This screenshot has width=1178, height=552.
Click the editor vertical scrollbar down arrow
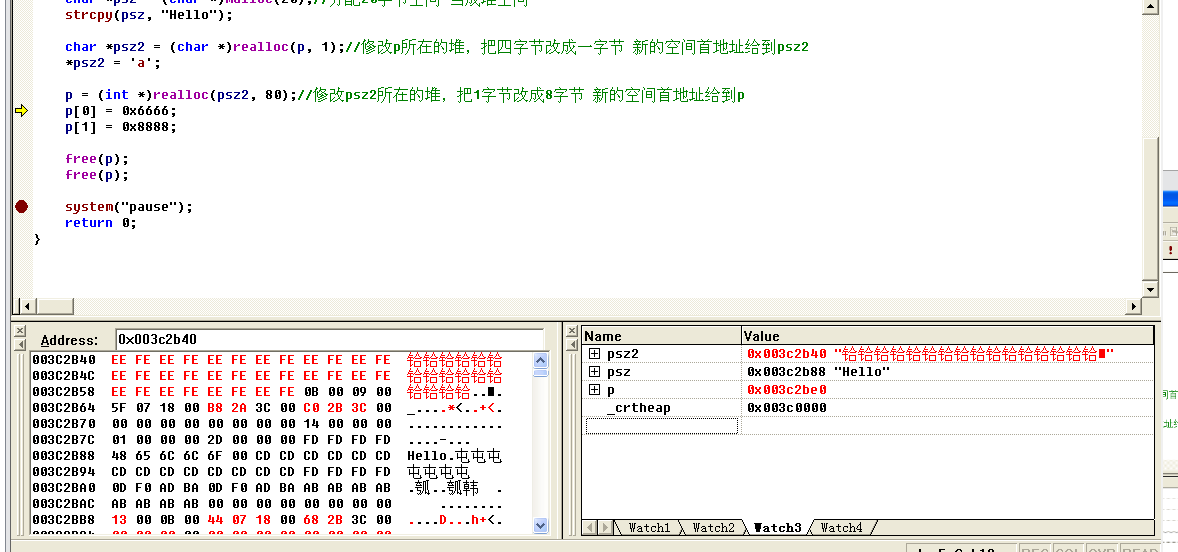pyautogui.click(x=1149, y=289)
